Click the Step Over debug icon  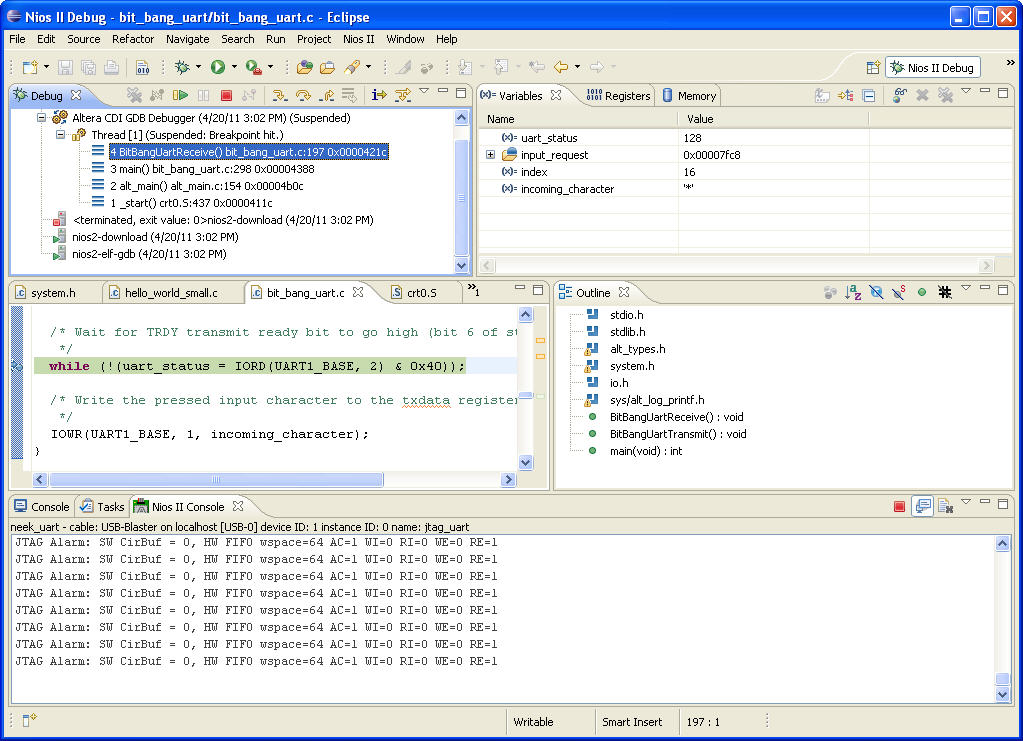coord(302,96)
